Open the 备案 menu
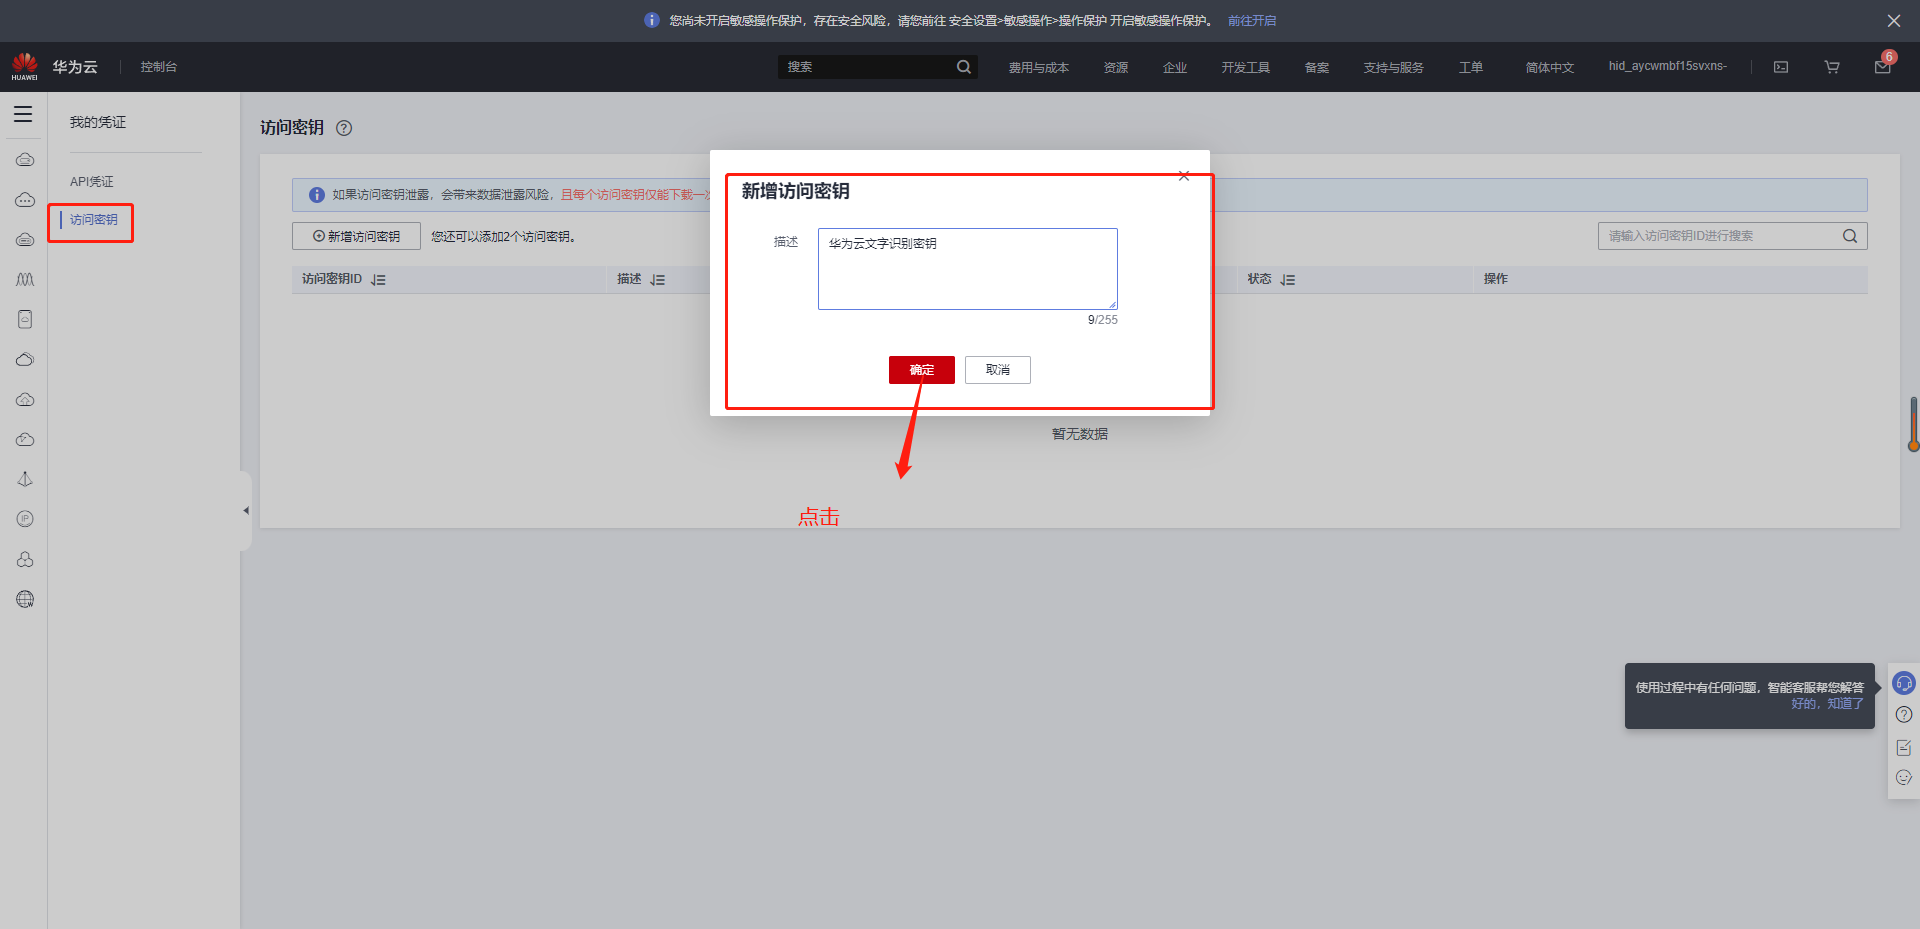This screenshot has height=929, width=1920. tap(1317, 68)
